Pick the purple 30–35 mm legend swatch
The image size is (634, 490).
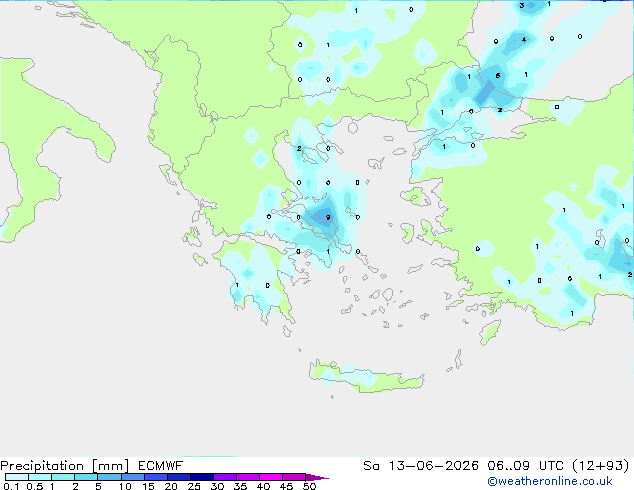coord(224,477)
